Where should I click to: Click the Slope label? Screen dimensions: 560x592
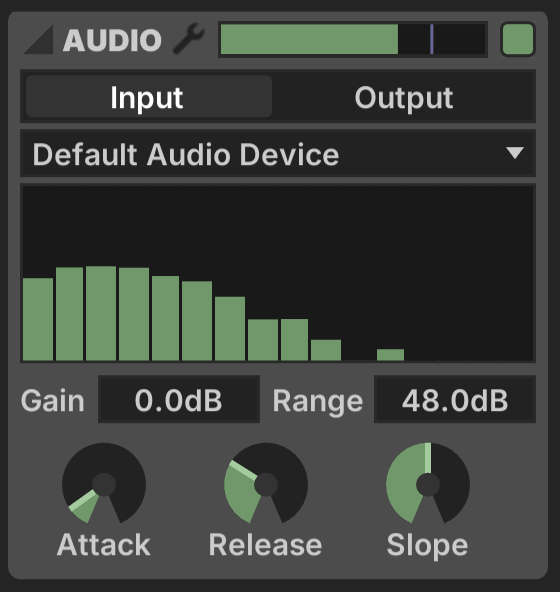coord(427,546)
